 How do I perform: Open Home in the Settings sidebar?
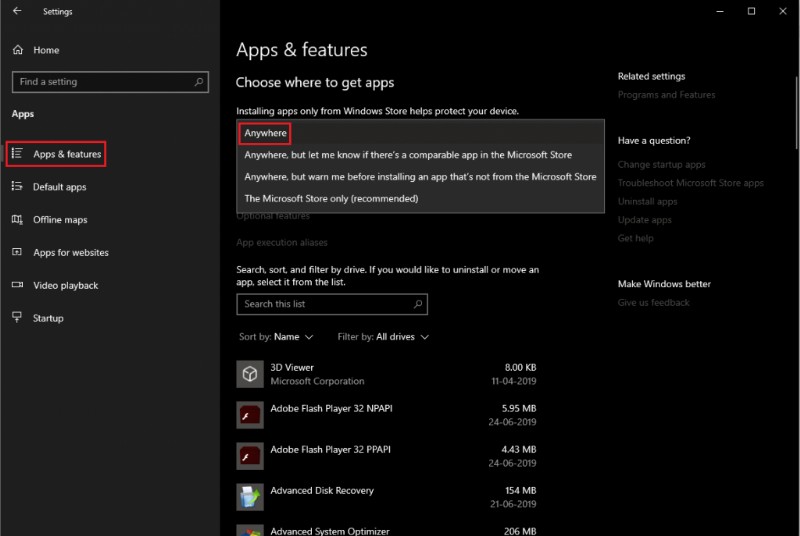point(46,50)
